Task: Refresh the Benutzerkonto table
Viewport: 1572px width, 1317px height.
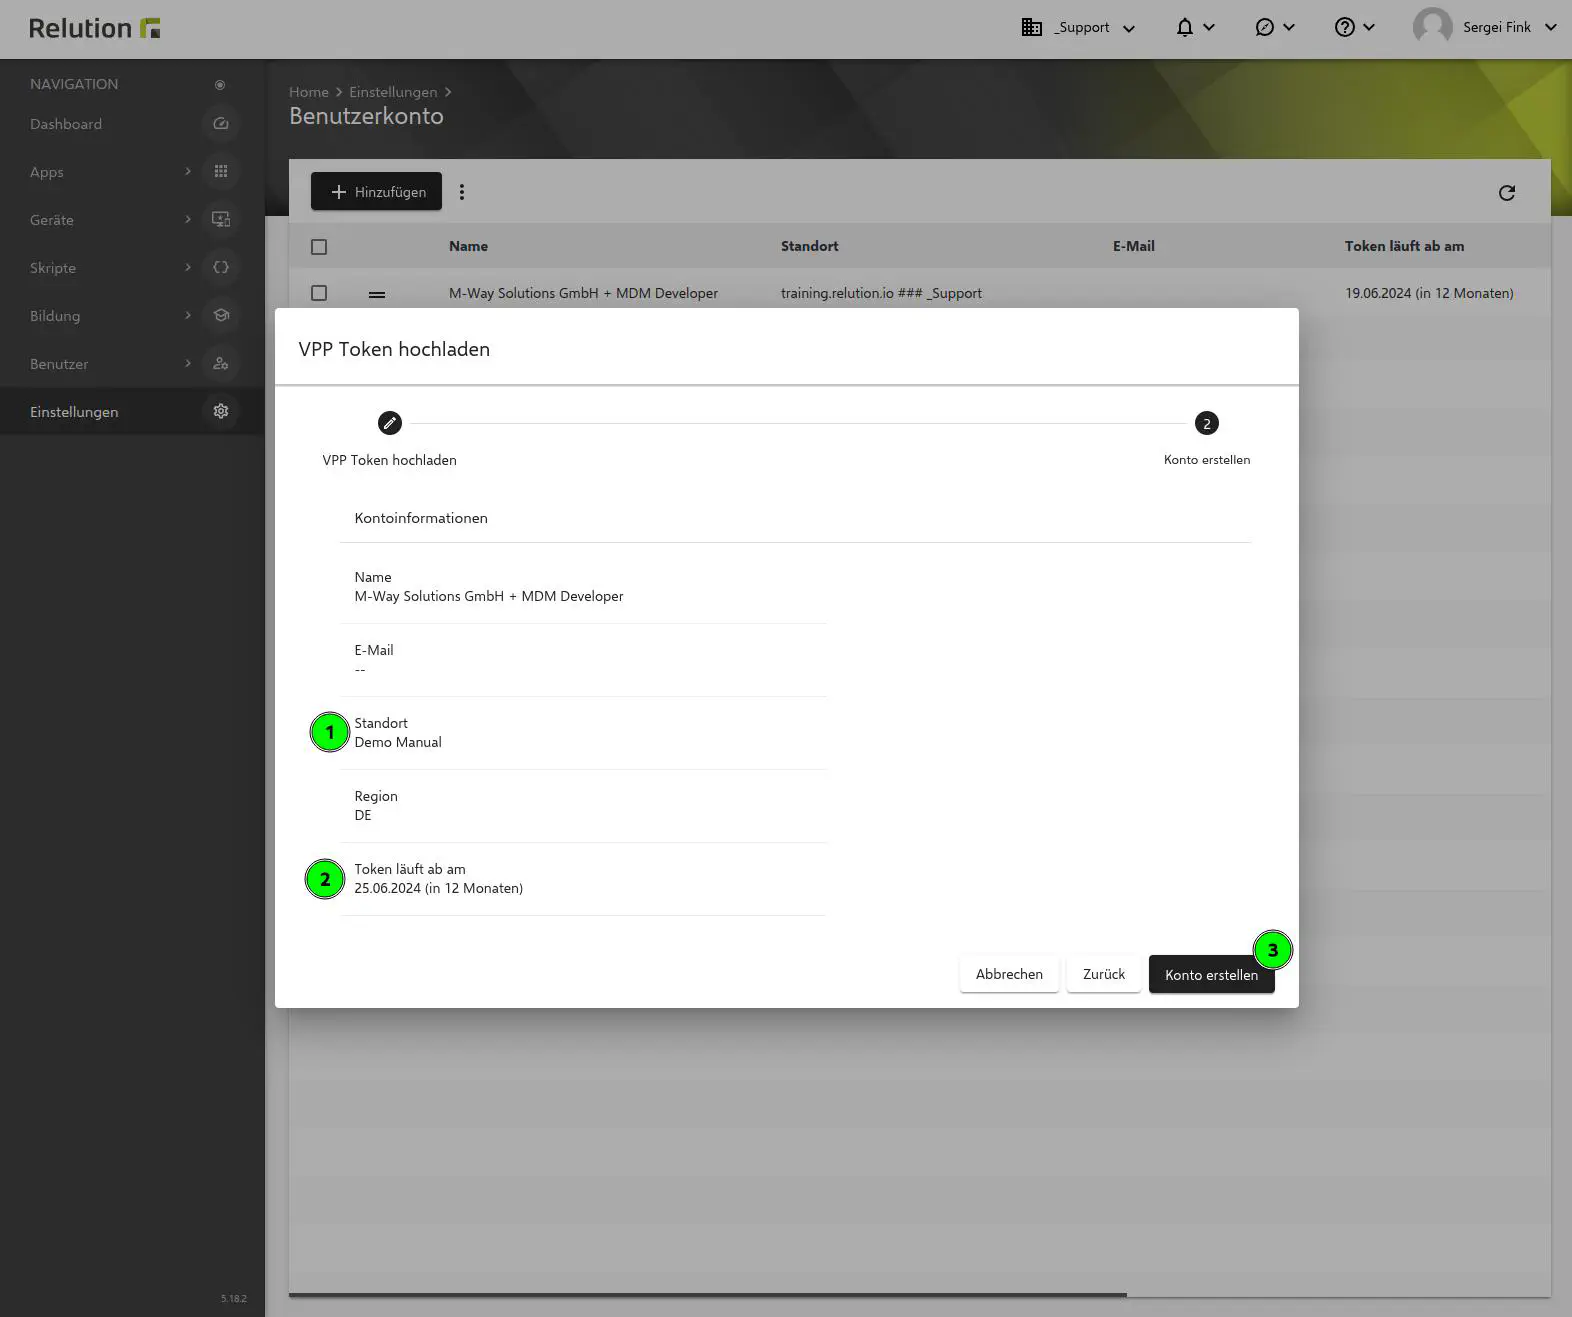Action: (x=1506, y=193)
